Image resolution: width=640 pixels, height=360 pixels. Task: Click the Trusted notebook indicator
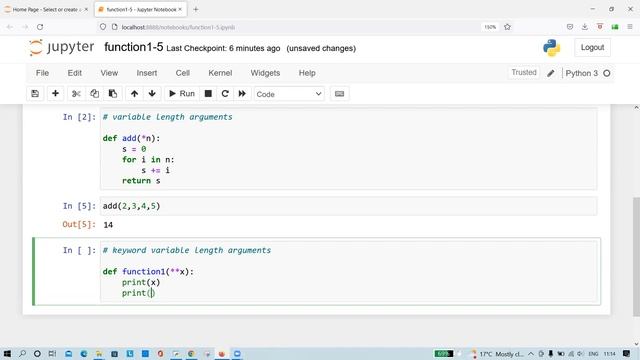click(524, 73)
